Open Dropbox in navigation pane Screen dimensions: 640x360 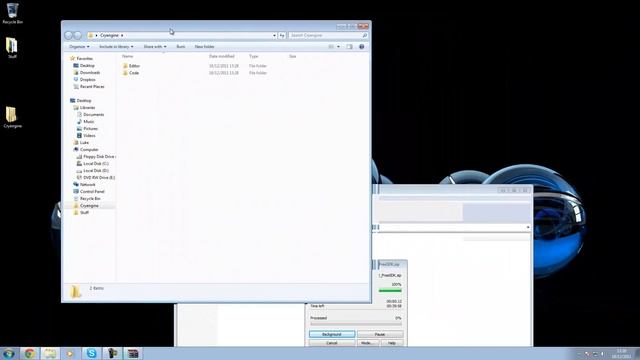[87, 80]
